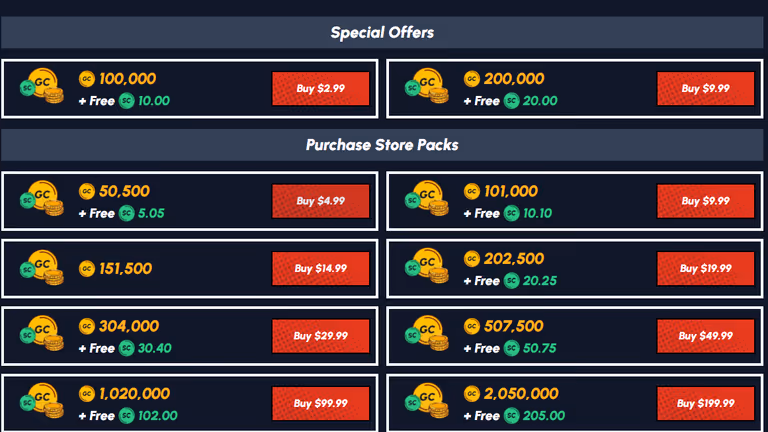Click the coin stack icon beside 151,500

(x=42, y=267)
